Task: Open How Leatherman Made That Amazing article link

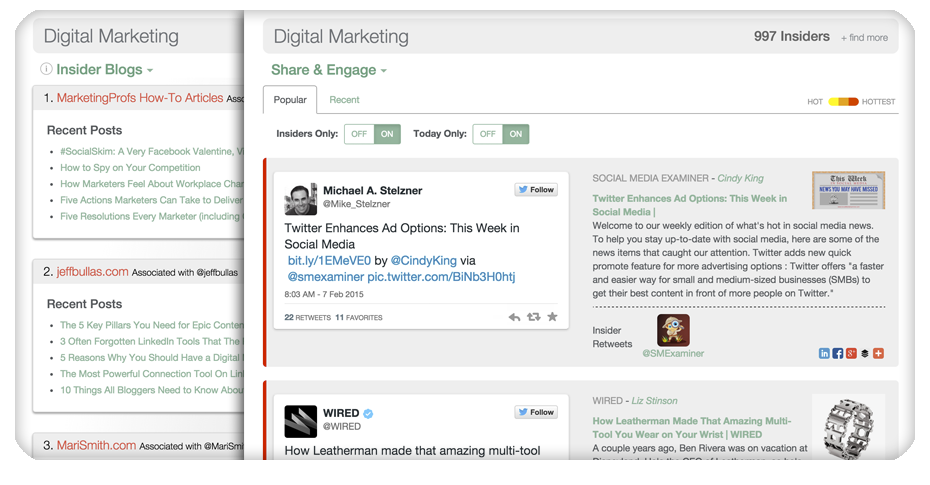Action: (x=692, y=427)
